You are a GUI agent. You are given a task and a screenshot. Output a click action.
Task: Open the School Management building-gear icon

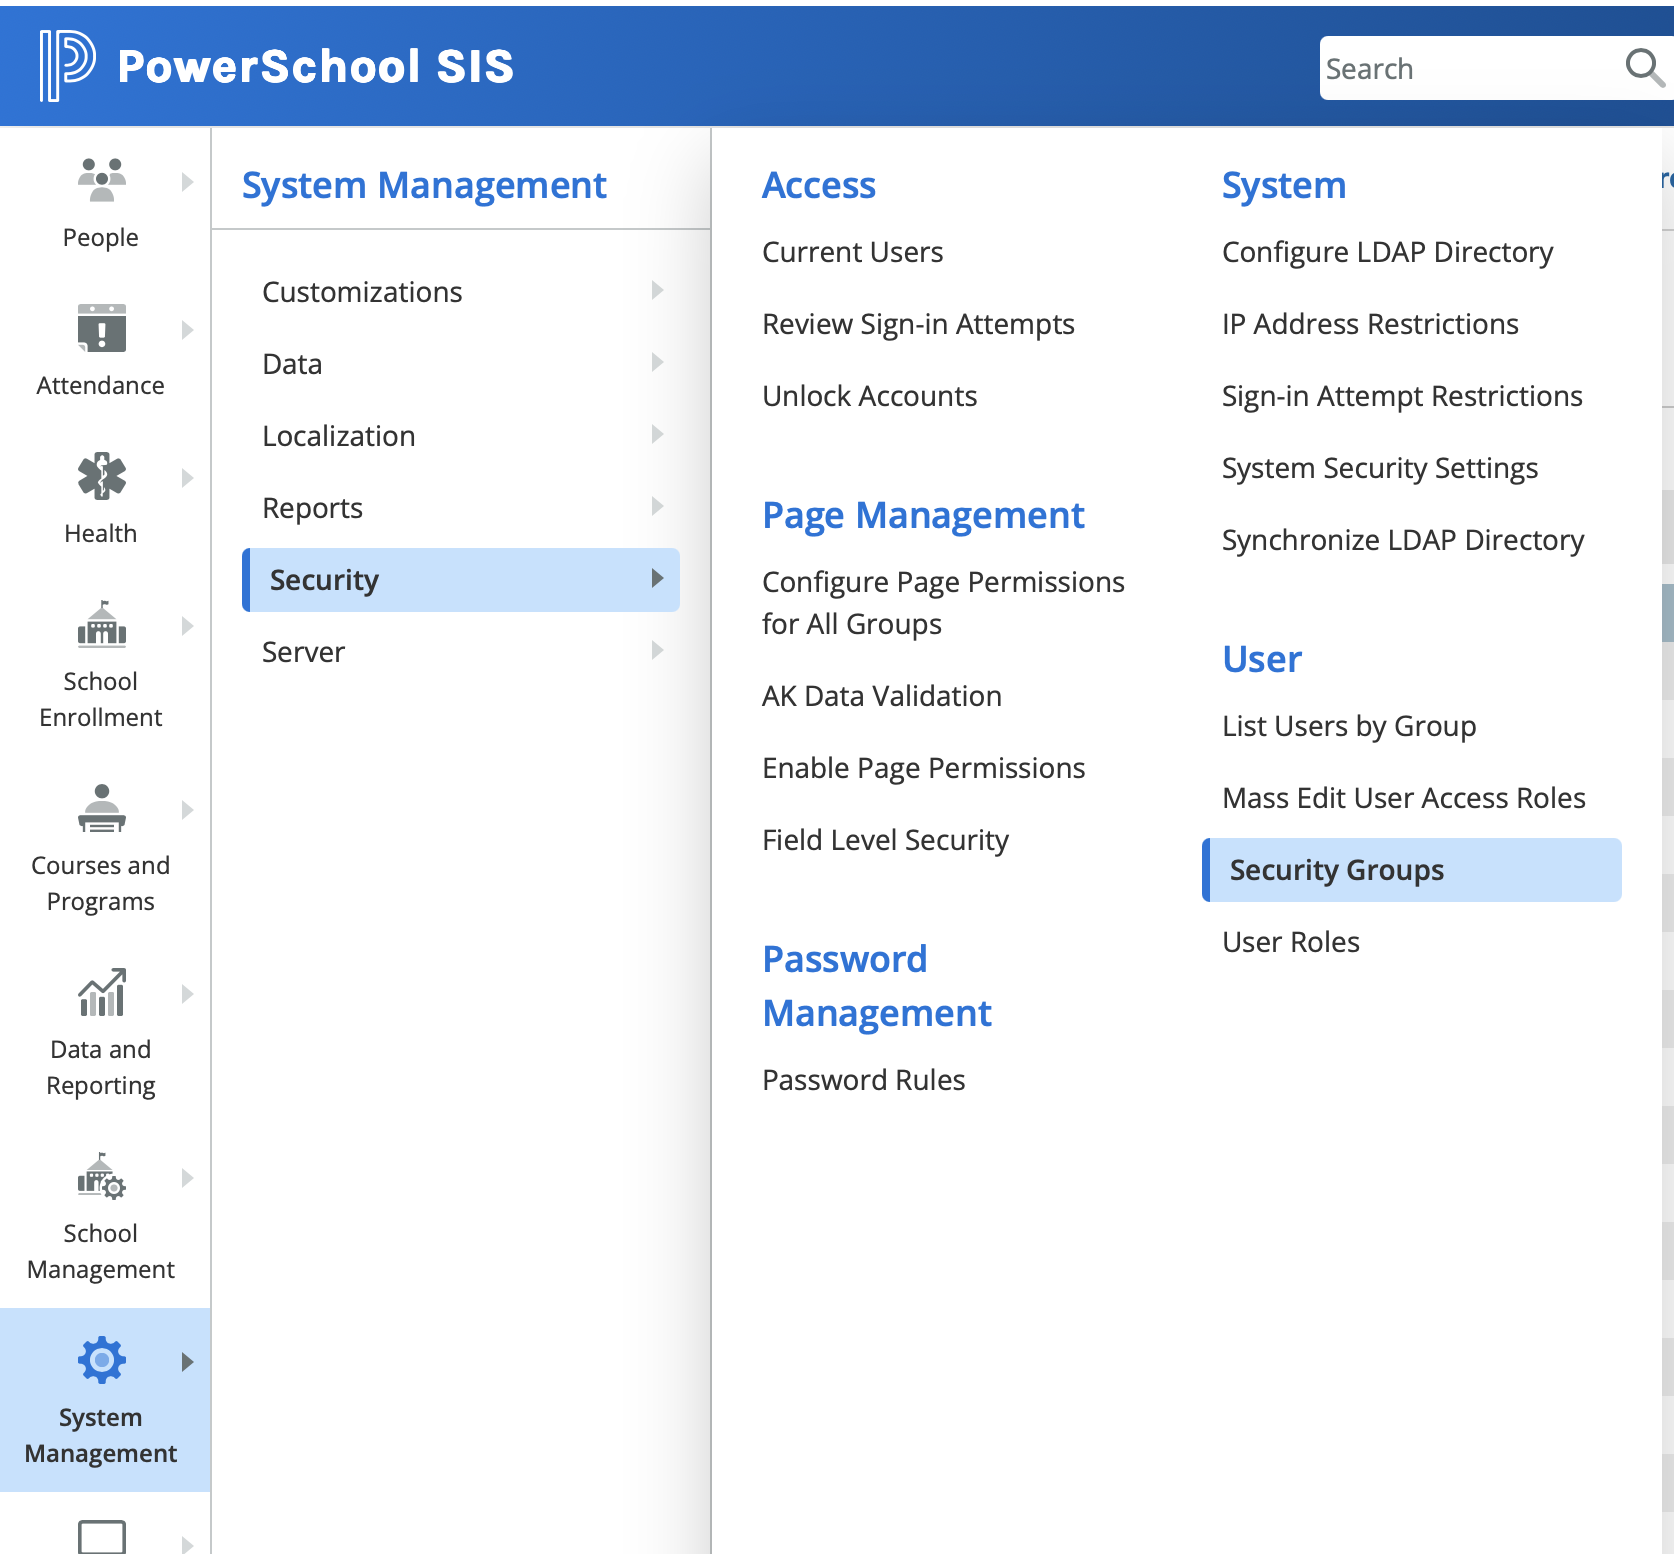[x=101, y=1176]
